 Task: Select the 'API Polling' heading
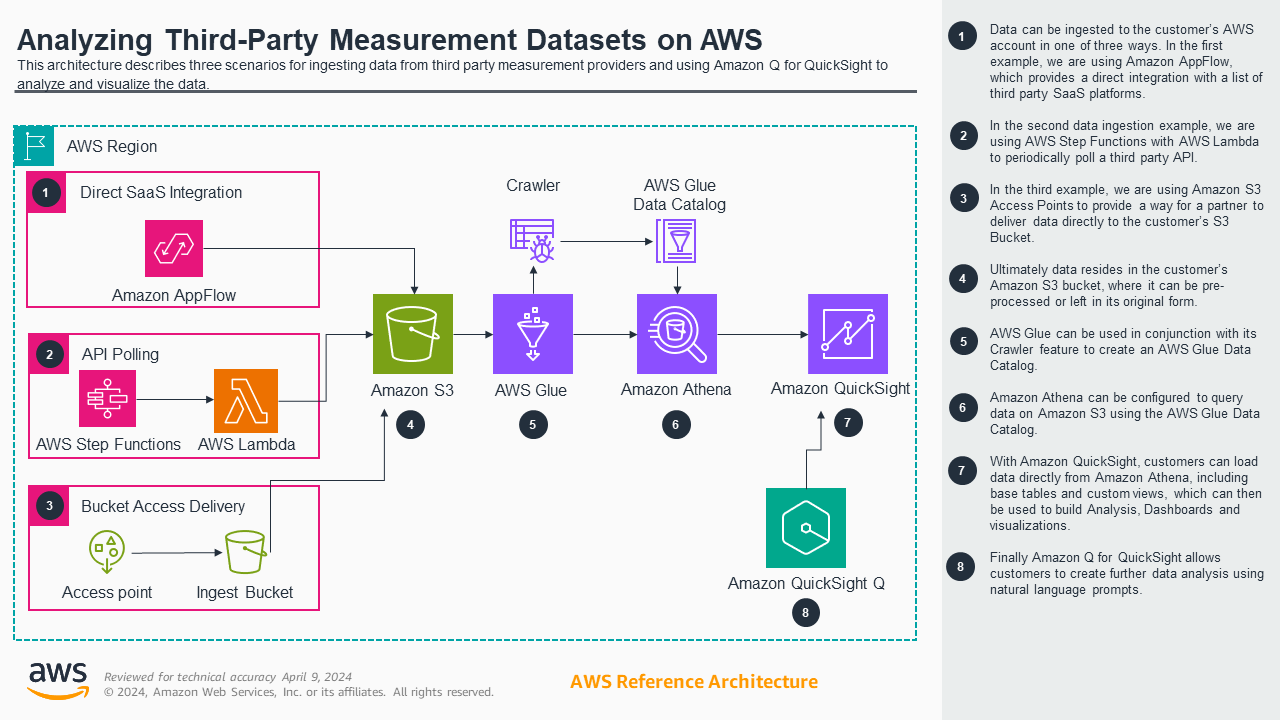(x=120, y=354)
